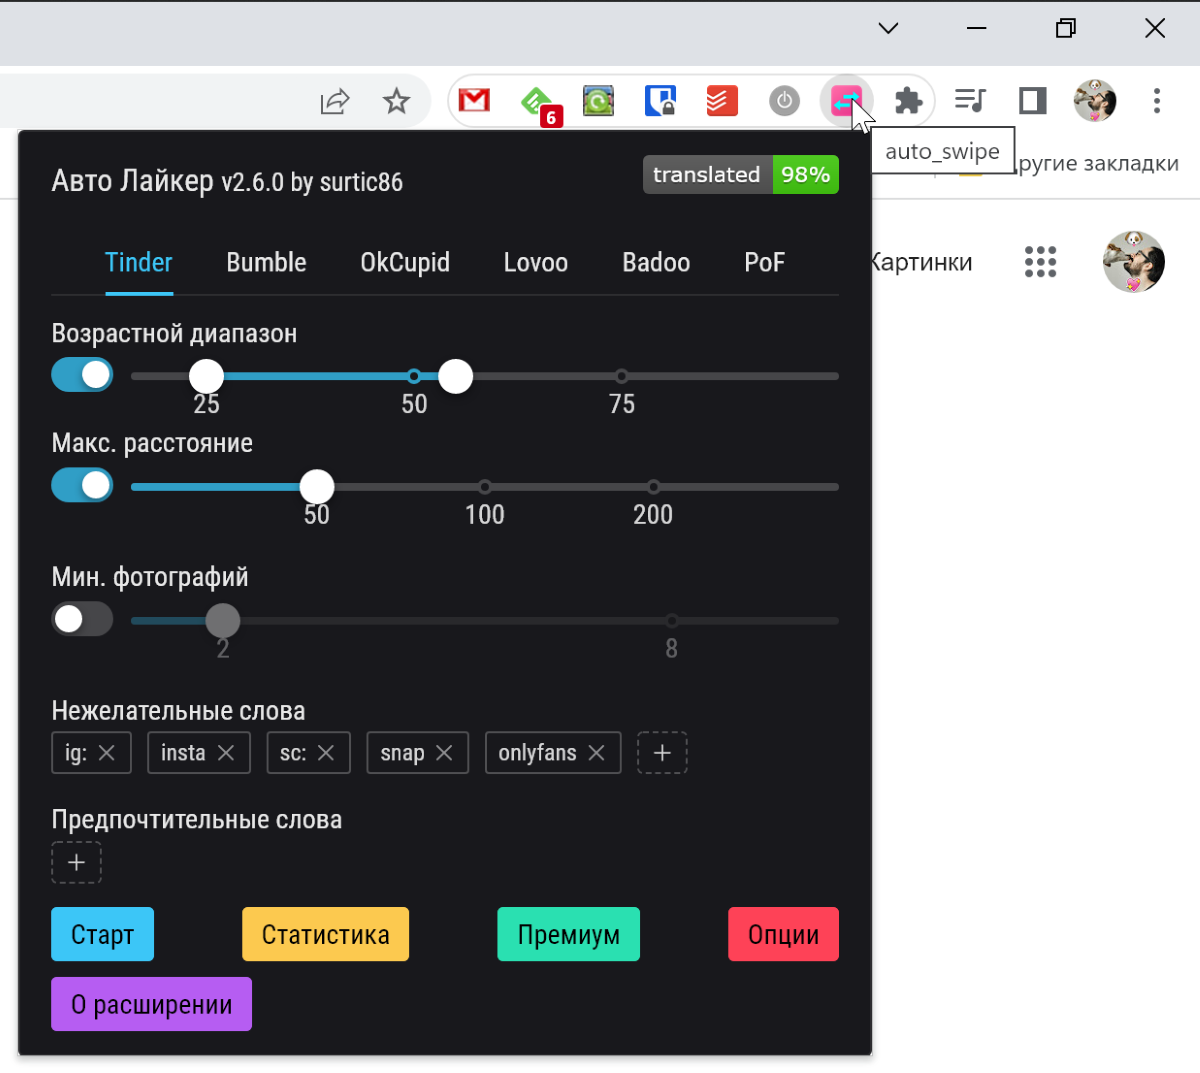The height and width of the screenshot is (1073, 1200).
Task: Toggle the browser side panel icon
Action: 1032,100
